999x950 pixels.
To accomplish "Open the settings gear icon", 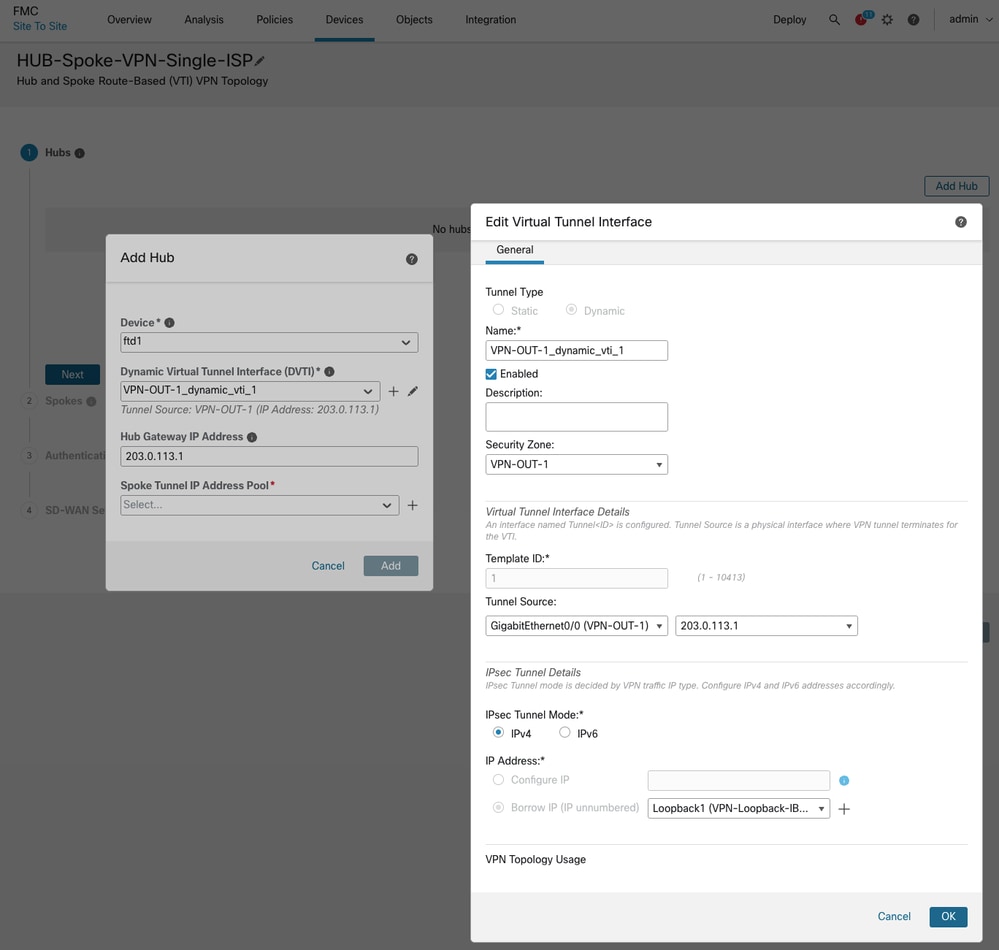I will [x=887, y=20].
